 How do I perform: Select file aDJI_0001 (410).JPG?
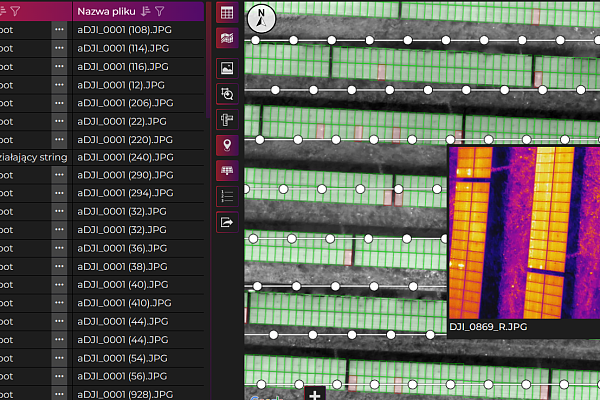pos(124,303)
